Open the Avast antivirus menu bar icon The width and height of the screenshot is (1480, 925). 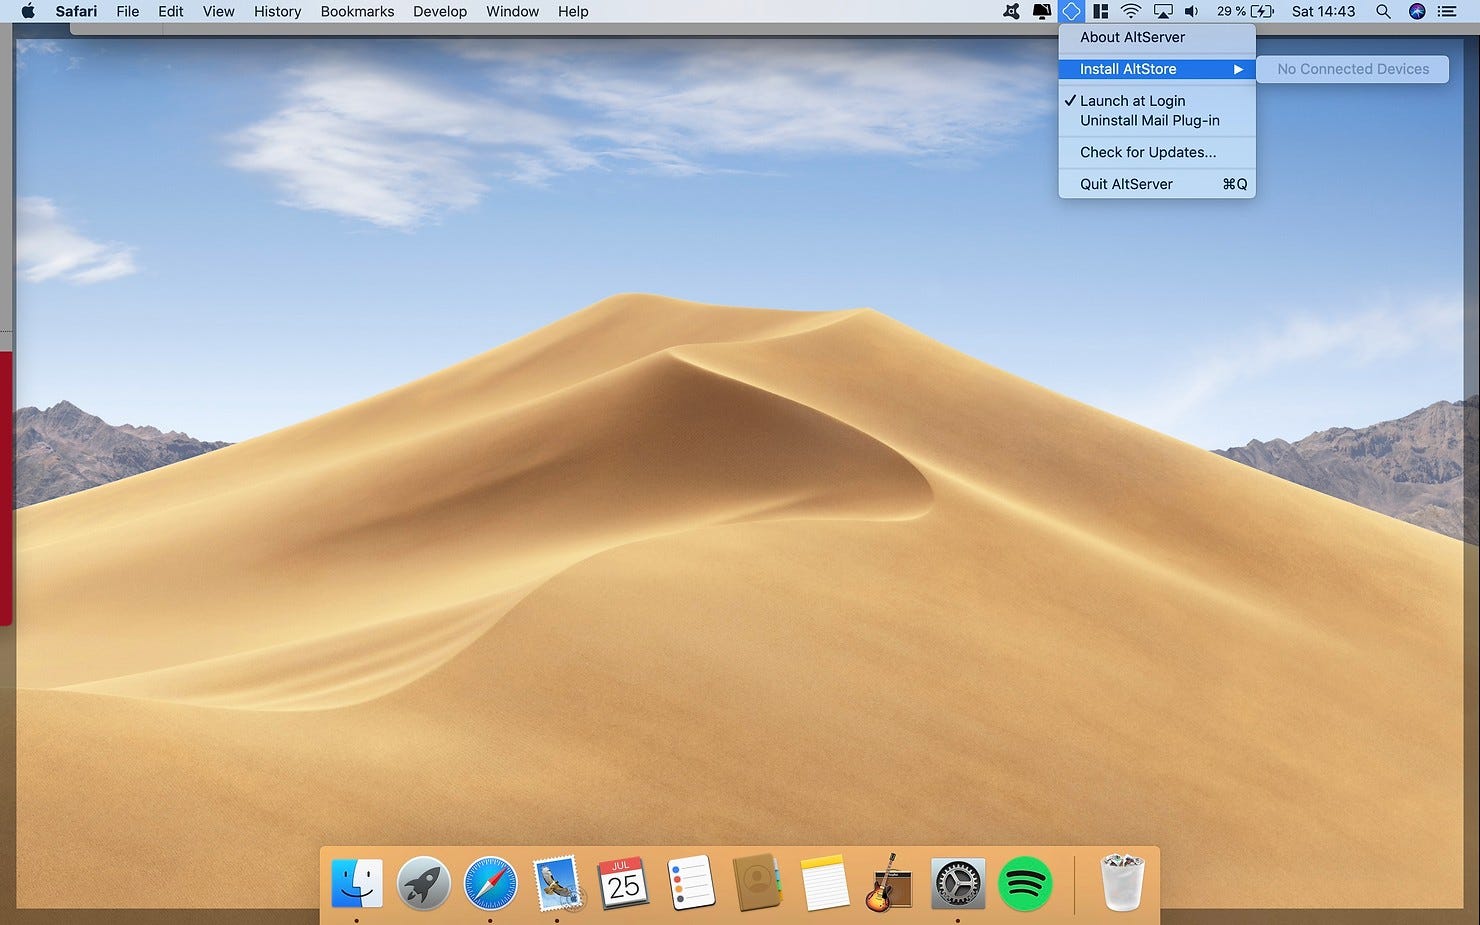click(x=1011, y=11)
